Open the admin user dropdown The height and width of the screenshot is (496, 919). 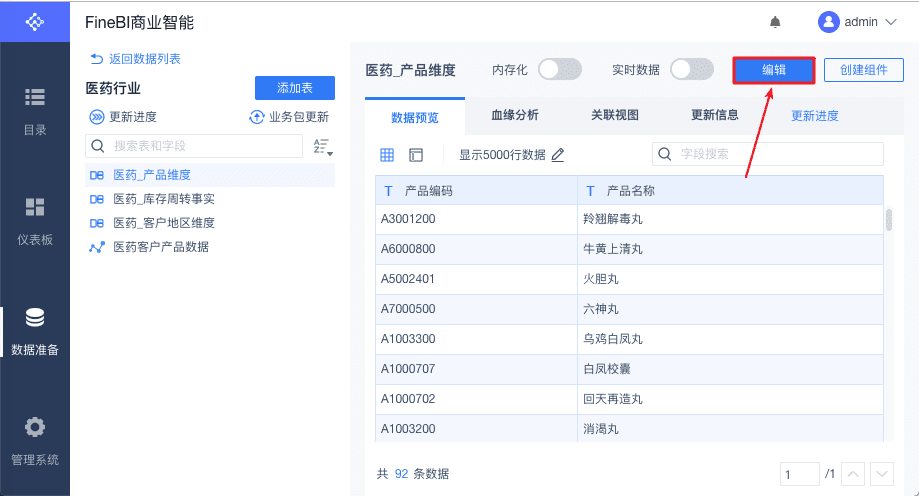[x=858, y=22]
